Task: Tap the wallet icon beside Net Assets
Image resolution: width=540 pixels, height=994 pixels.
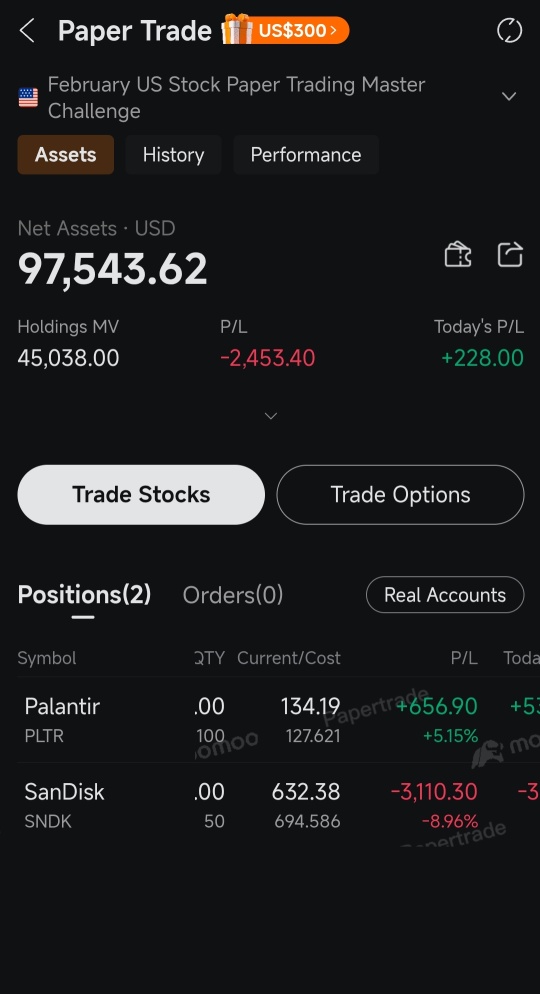Action: tap(458, 255)
